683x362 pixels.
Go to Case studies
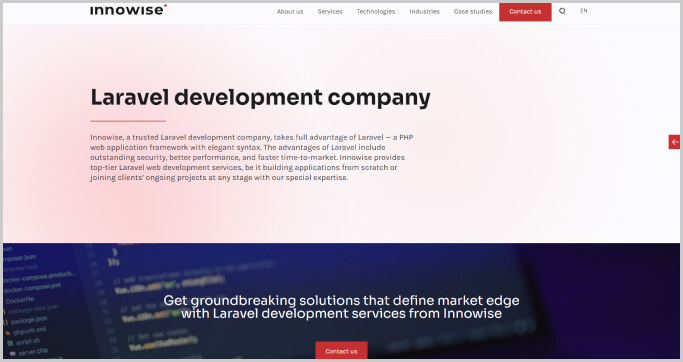(473, 12)
